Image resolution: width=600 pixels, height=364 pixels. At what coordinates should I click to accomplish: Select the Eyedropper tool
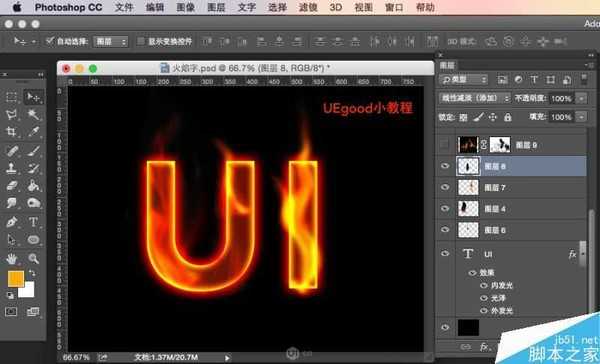33,132
